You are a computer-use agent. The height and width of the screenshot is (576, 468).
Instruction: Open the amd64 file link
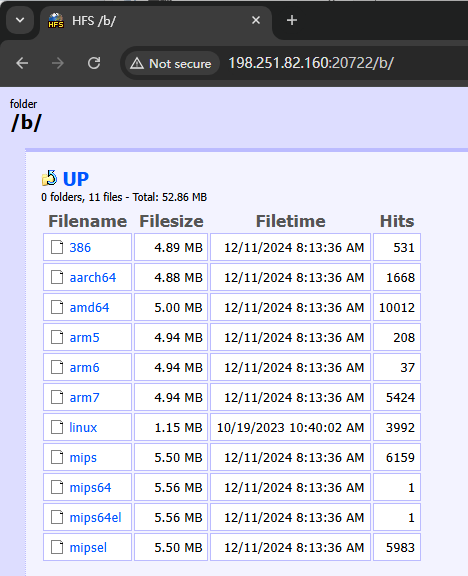[x=90, y=307]
